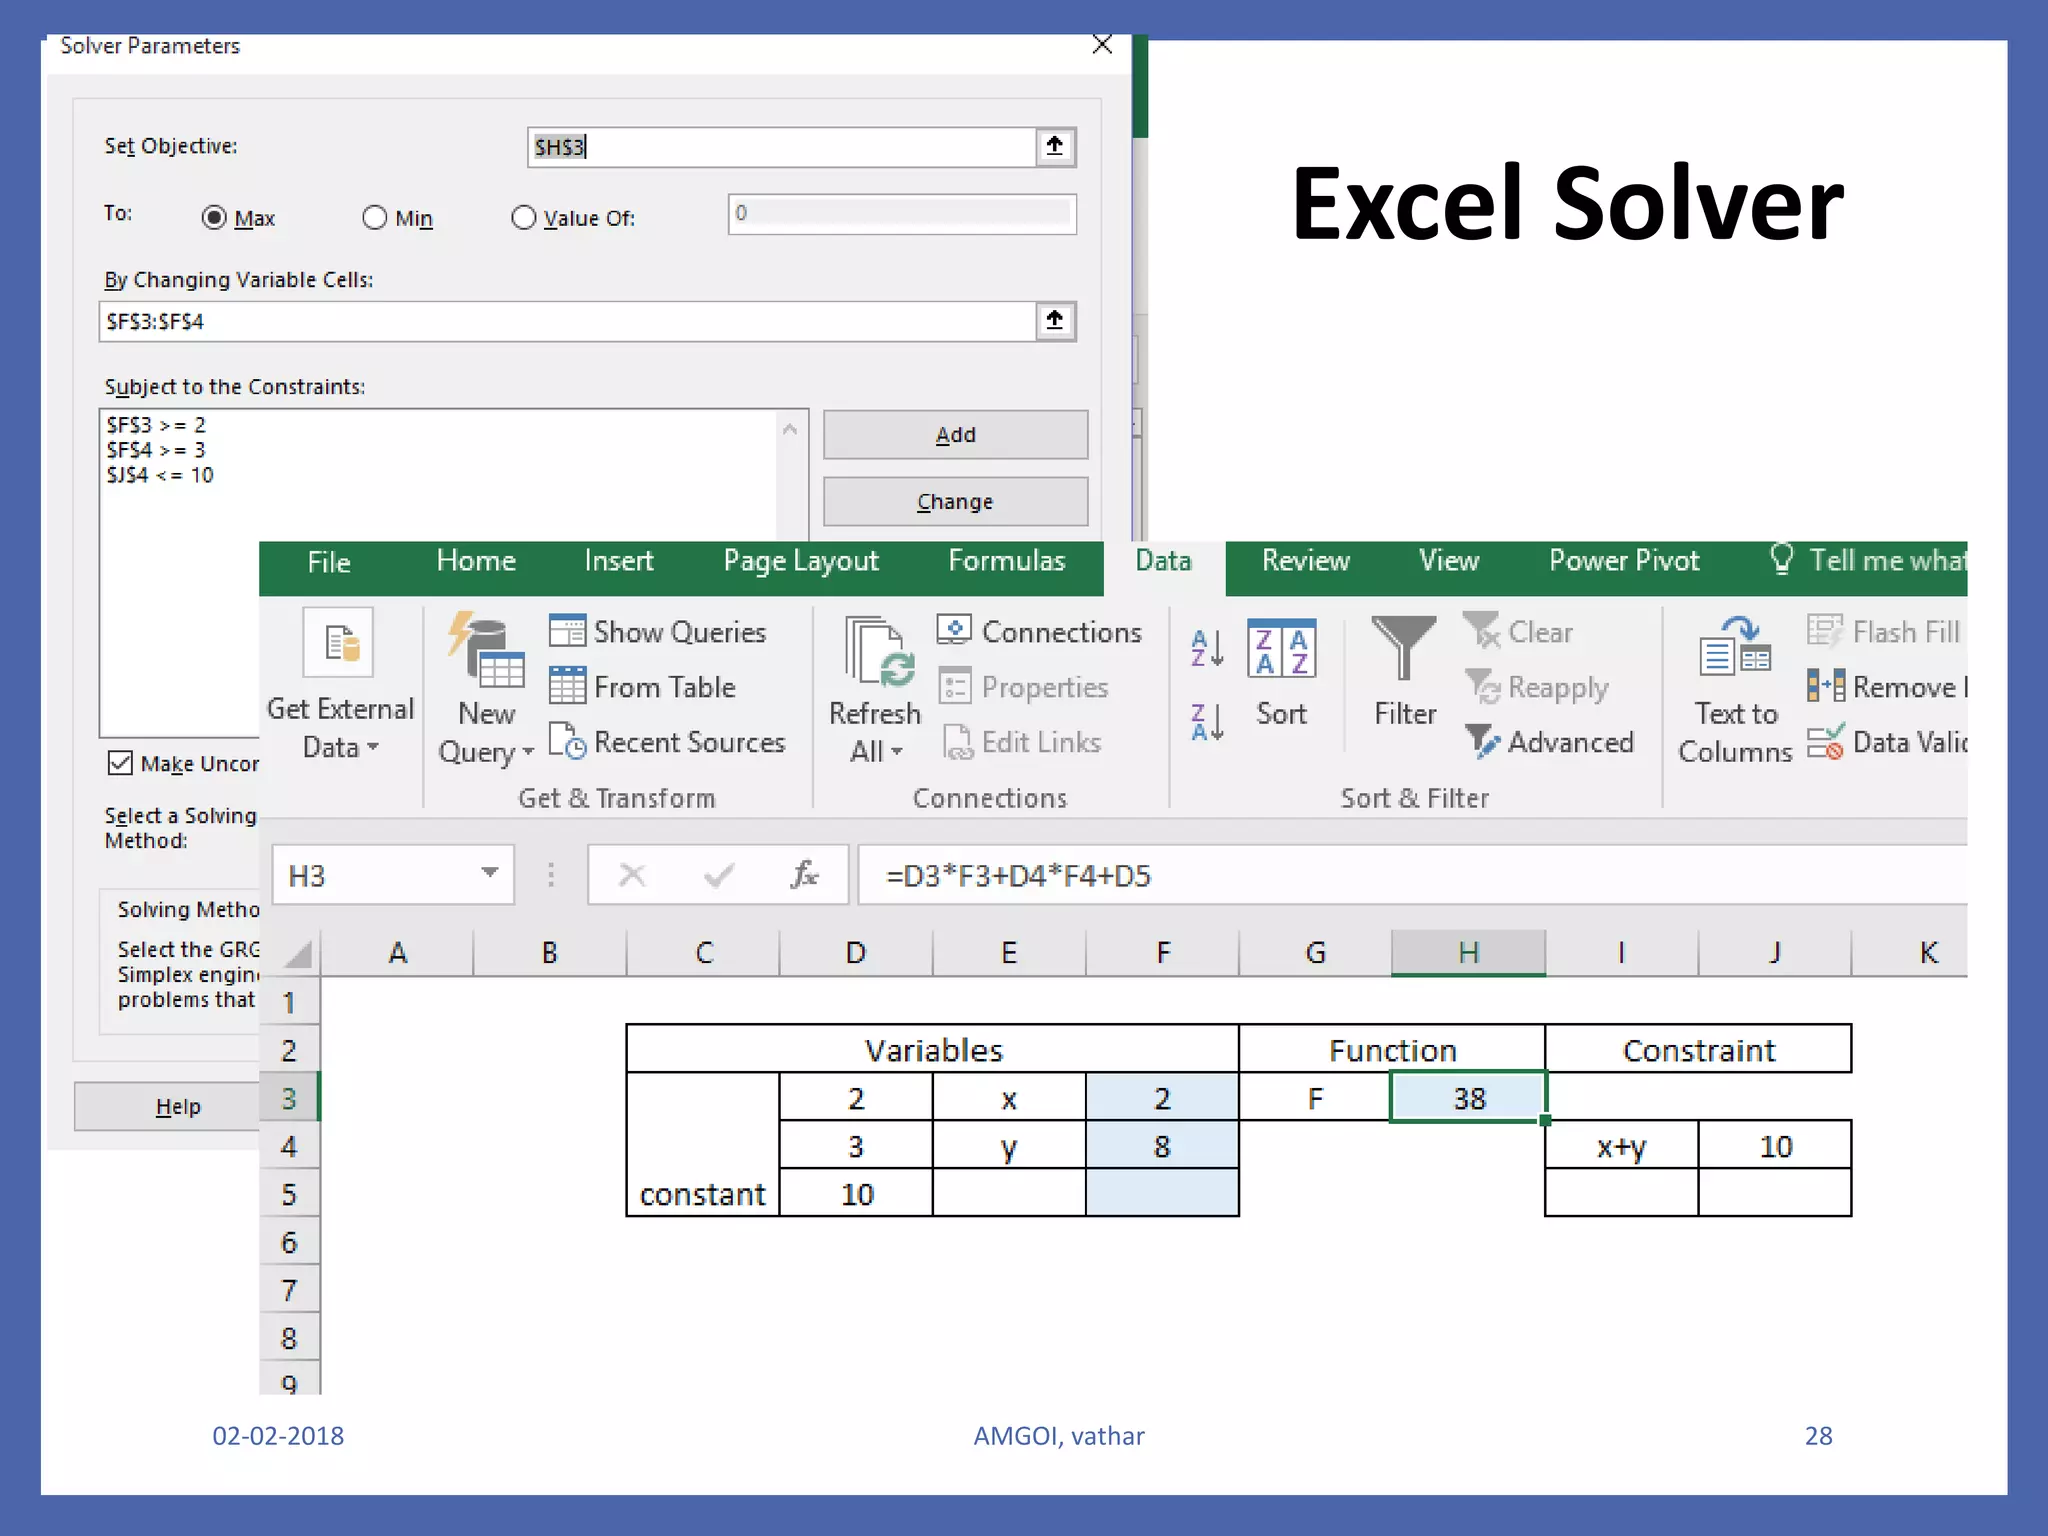Image resolution: width=2048 pixels, height=1536 pixels.
Task: Select column H header
Action: tap(1468, 952)
